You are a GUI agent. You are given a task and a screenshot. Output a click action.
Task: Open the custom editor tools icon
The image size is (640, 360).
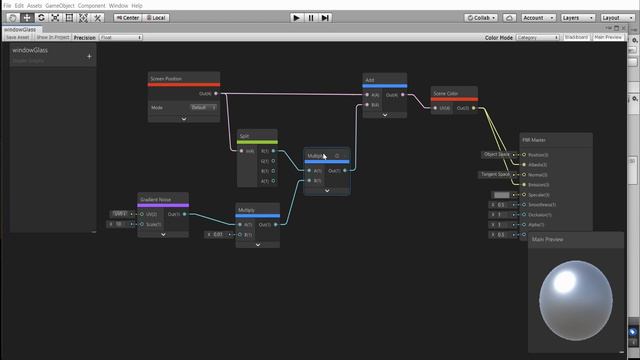coord(98,18)
